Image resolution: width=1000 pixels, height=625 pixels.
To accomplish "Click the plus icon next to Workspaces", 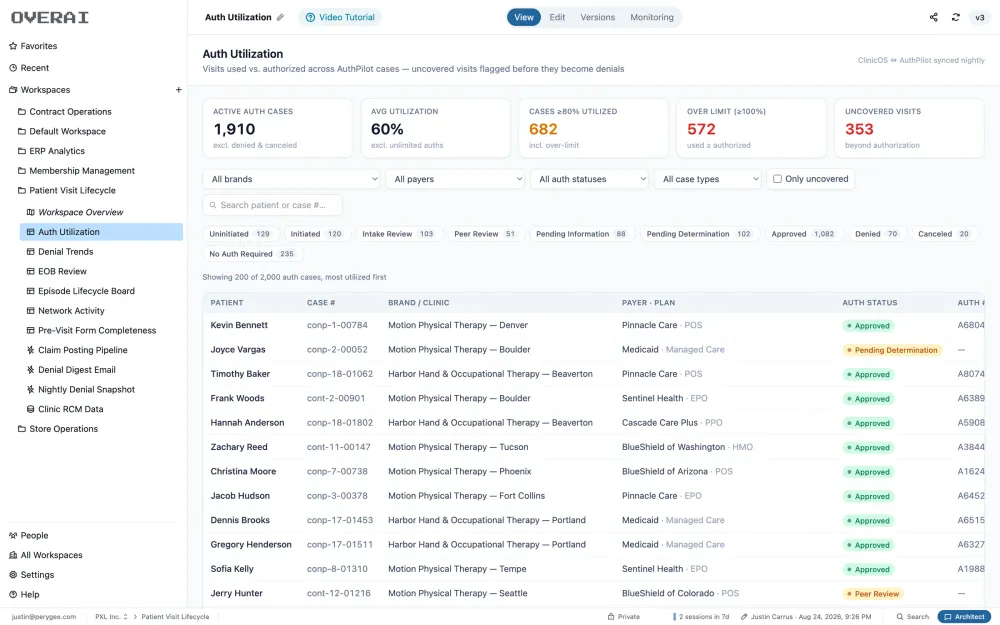I will tap(179, 90).
